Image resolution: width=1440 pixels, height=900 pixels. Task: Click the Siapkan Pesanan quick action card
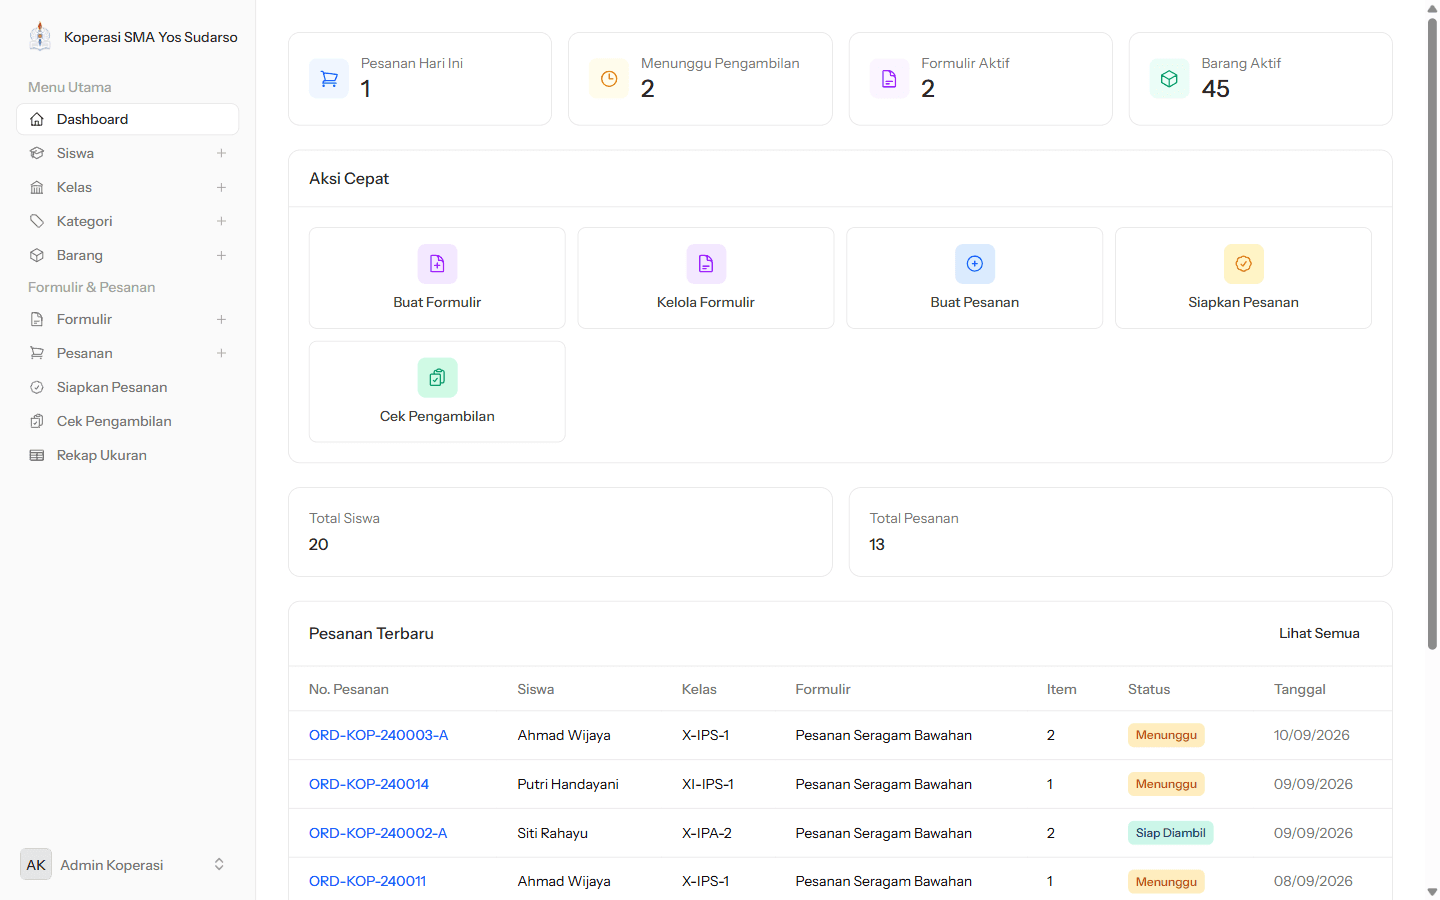(1243, 278)
